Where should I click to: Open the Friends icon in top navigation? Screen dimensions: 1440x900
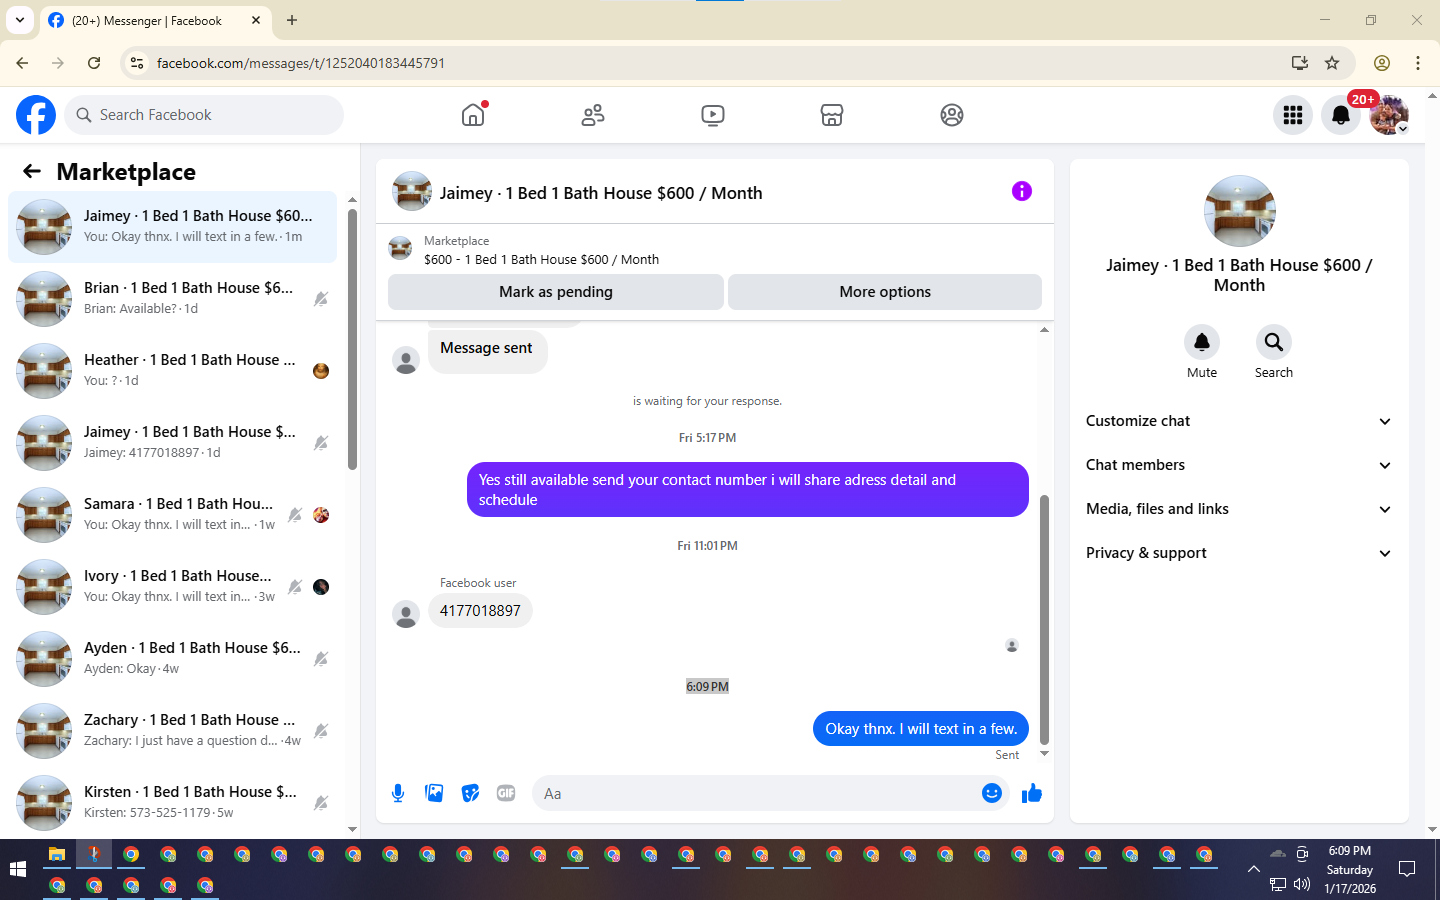[593, 115]
